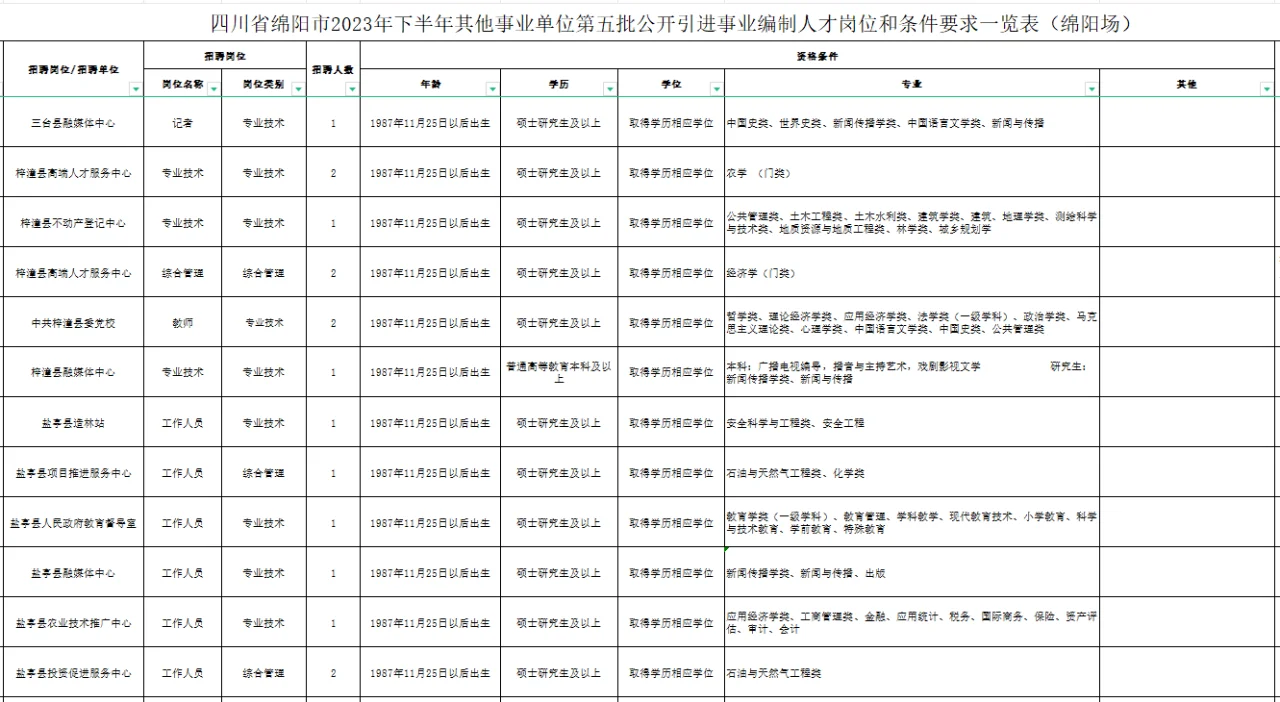Select 招聘人数 value in 中共梓潼县委党校 row
This screenshot has width=1280, height=702.
[333, 323]
